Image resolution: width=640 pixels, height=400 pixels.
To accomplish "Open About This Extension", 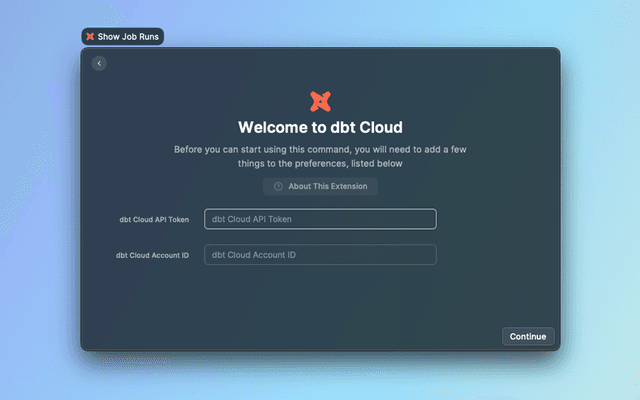I will pos(327,186).
